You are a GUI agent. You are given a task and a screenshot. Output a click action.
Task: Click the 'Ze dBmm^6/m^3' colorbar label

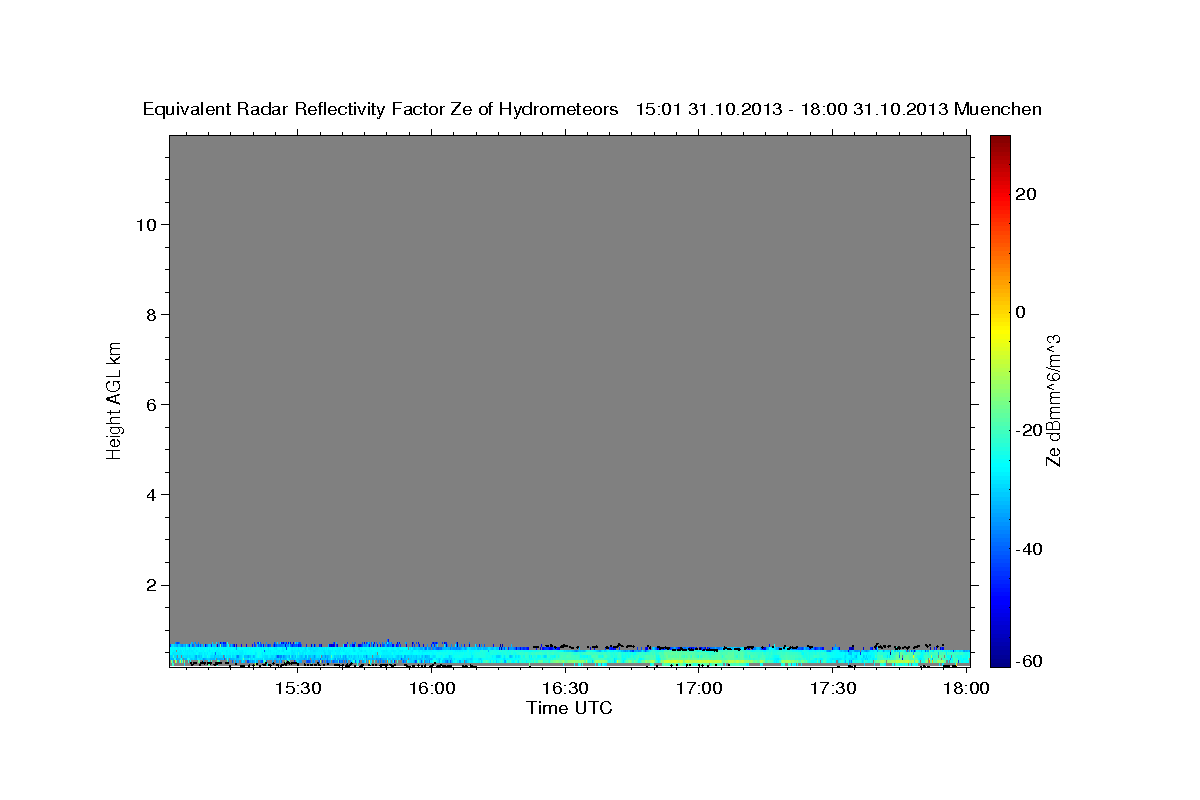[1052, 400]
